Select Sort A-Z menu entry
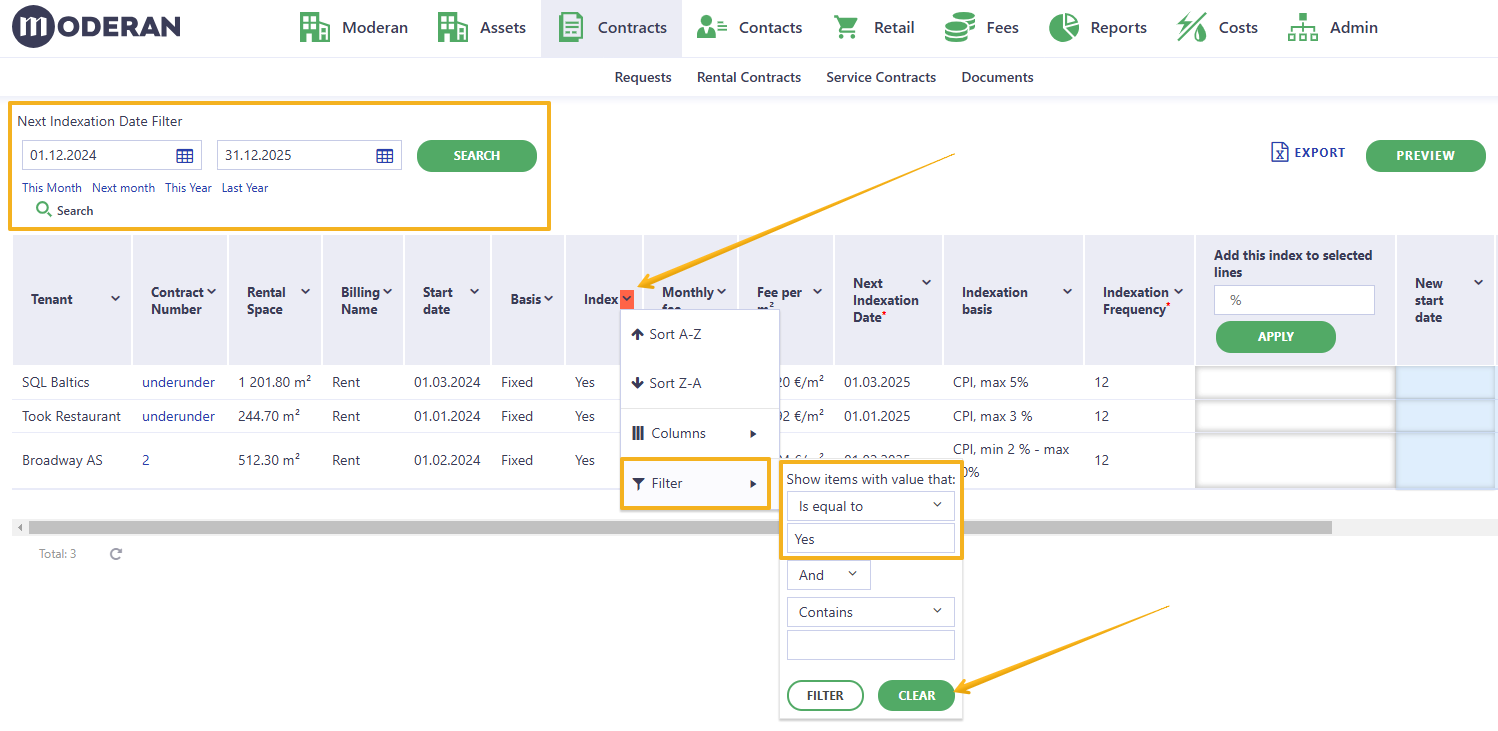 (700, 334)
